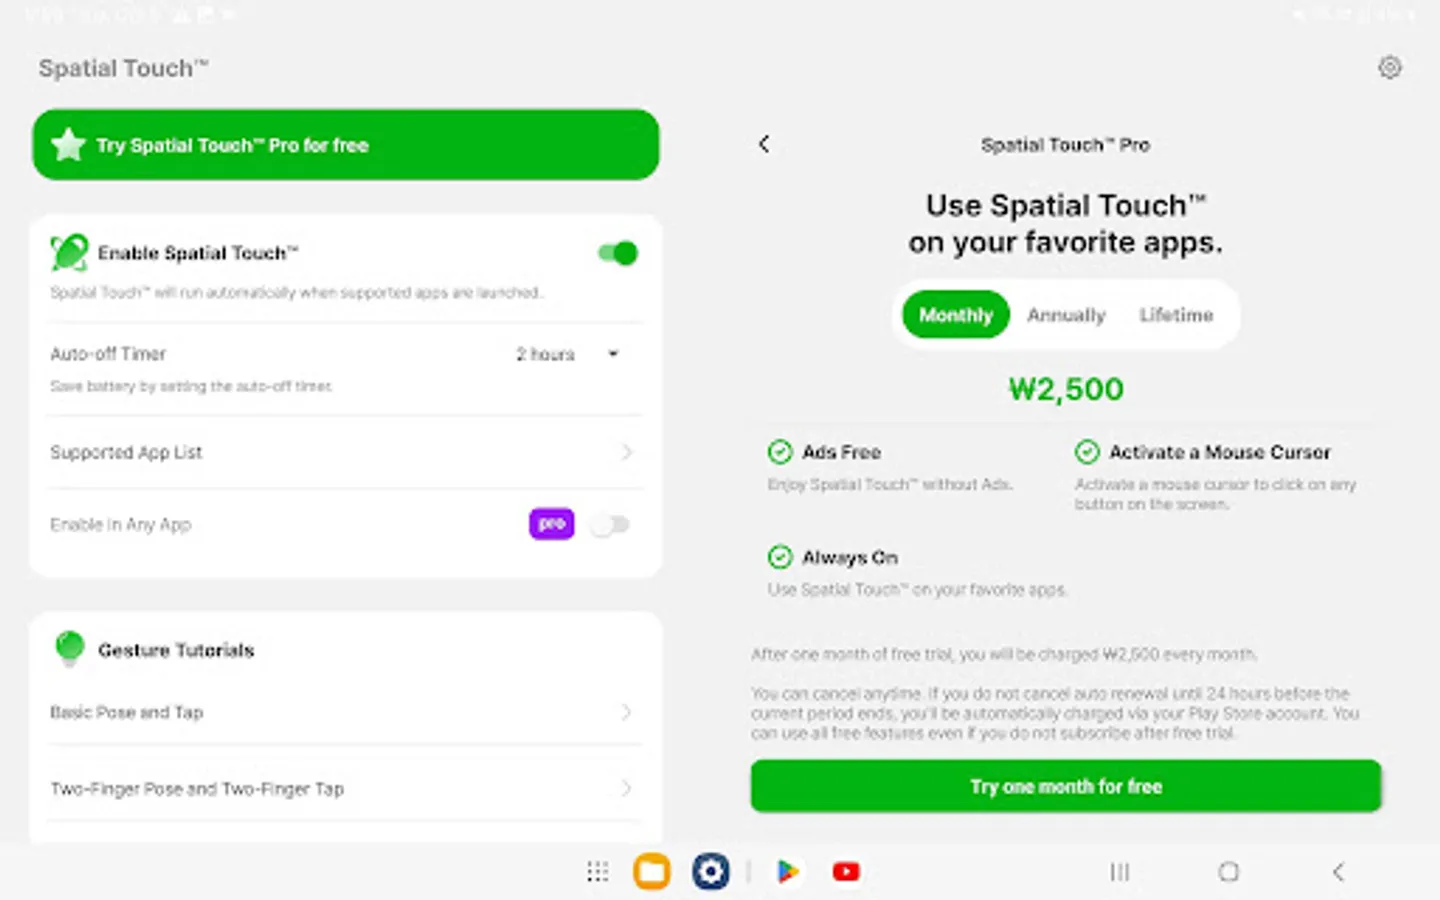Open the app drawer grid icon
The width and height of the screenshot is (1440, 900).
(x=597, y=872)
